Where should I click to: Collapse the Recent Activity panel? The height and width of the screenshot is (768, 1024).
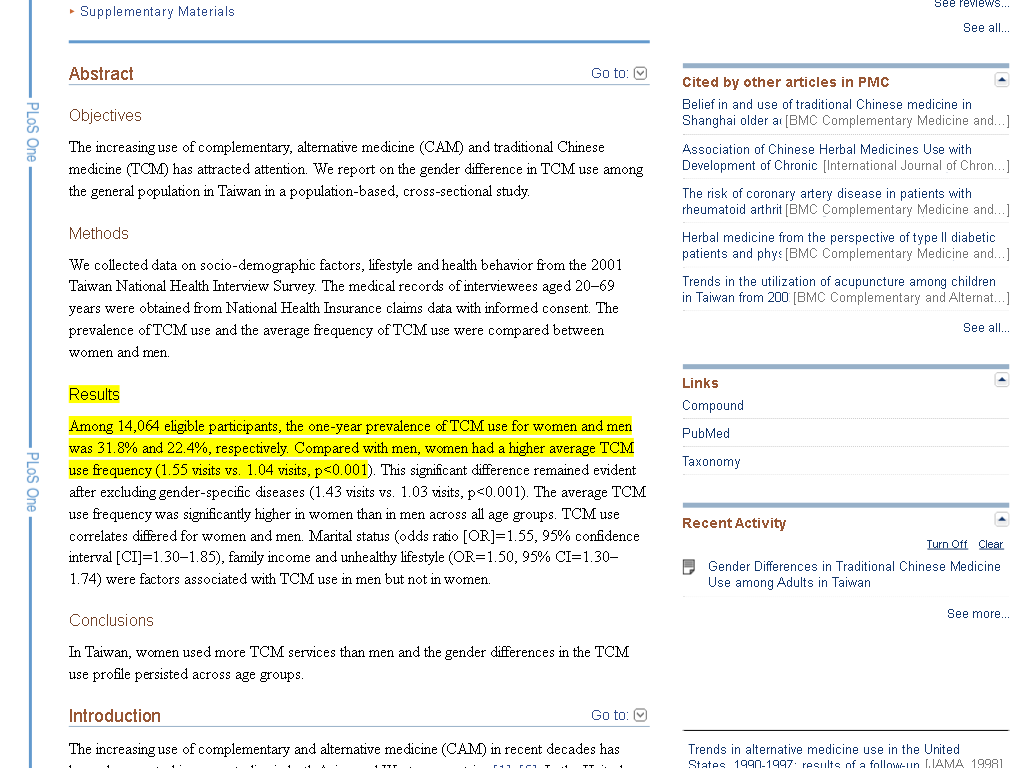(1001, 519)
